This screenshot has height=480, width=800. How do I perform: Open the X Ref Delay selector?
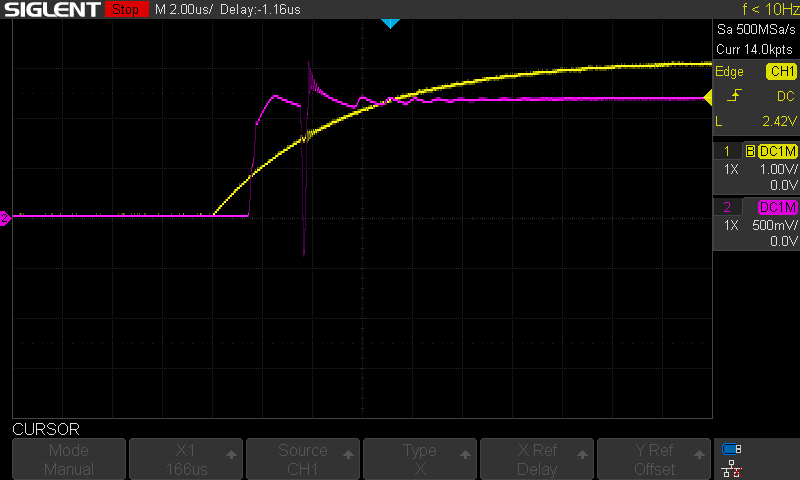538,459
